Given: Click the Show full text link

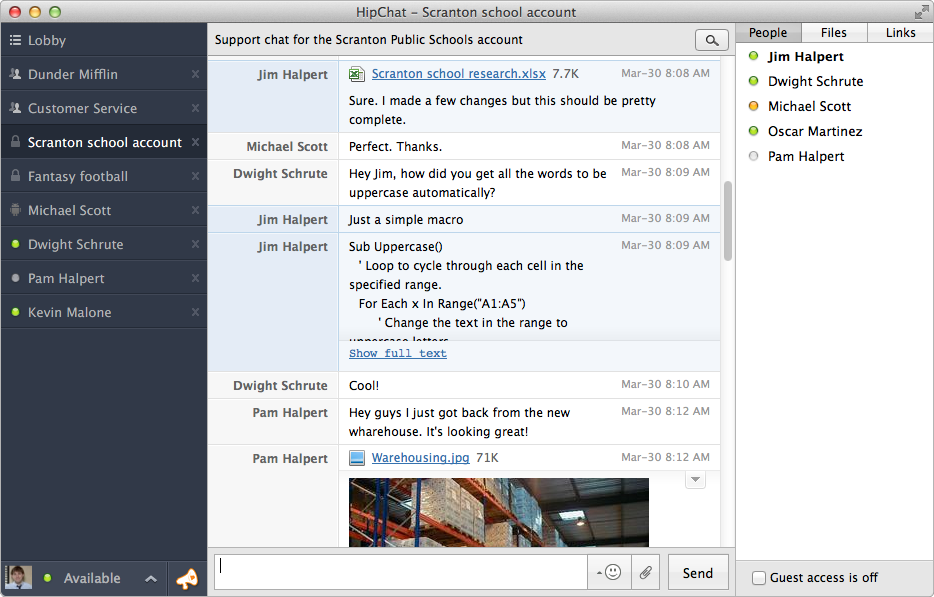Looking at the screenshot, I should (x=398, y=353).
